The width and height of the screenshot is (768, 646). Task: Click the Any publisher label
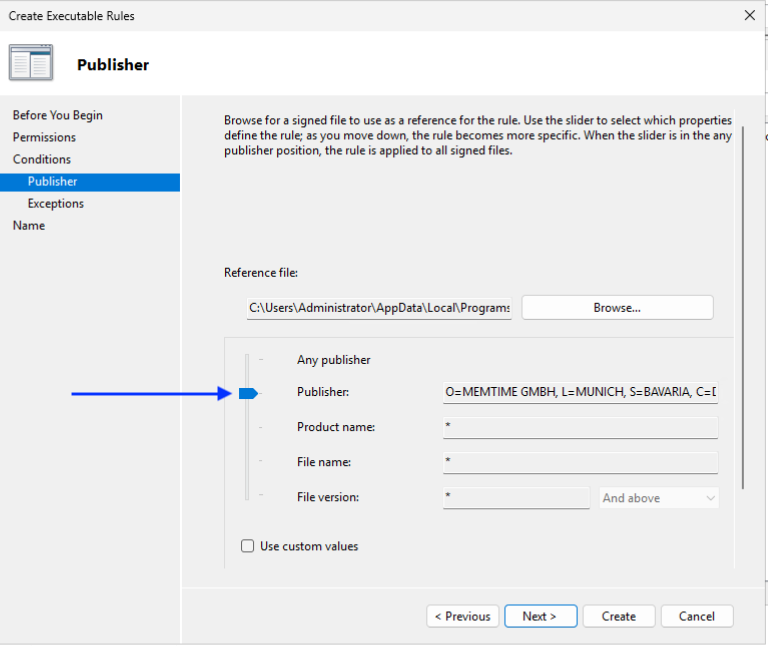pyautogui.click(x=334, y=360)
